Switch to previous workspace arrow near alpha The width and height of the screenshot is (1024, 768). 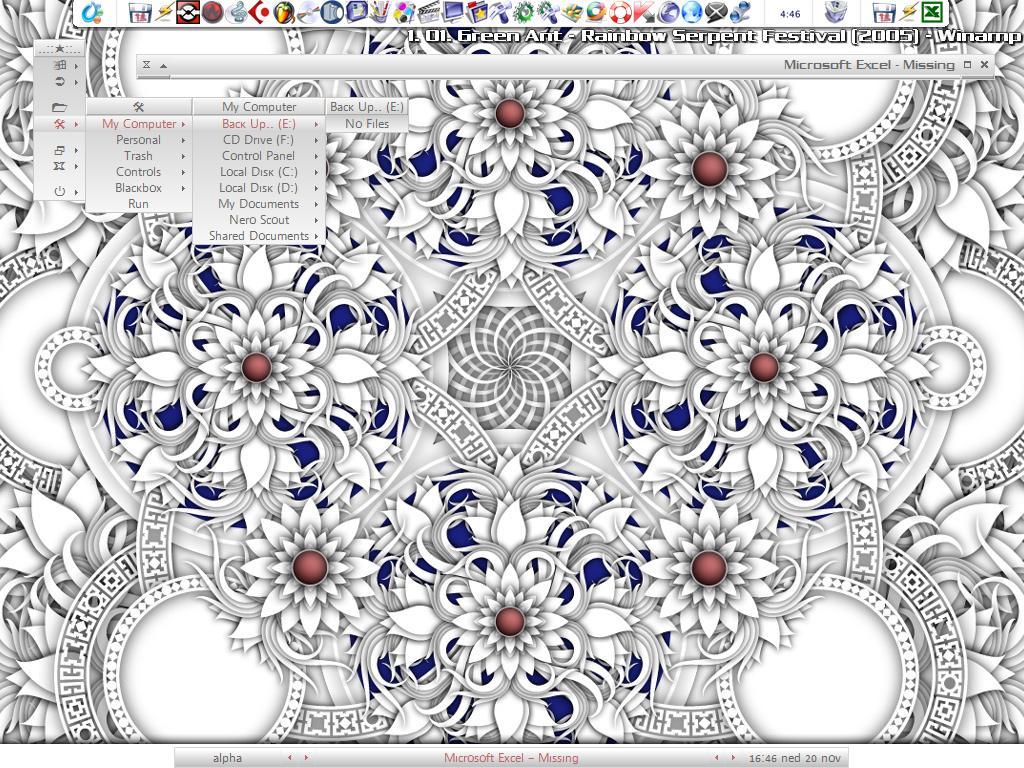point(290,758)
